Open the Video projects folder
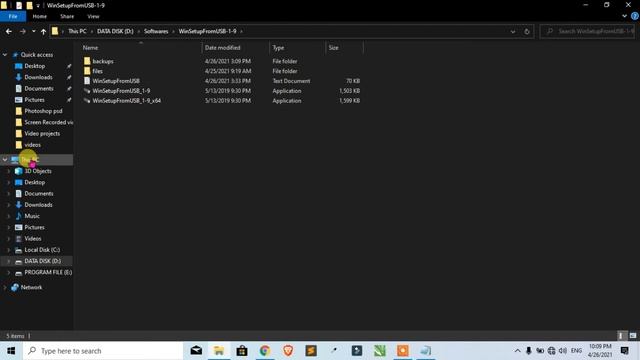 (x=42, y=133)
